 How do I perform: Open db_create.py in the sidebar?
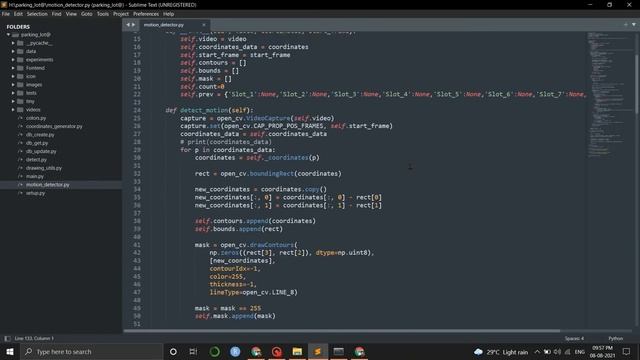tap(40, 135)
